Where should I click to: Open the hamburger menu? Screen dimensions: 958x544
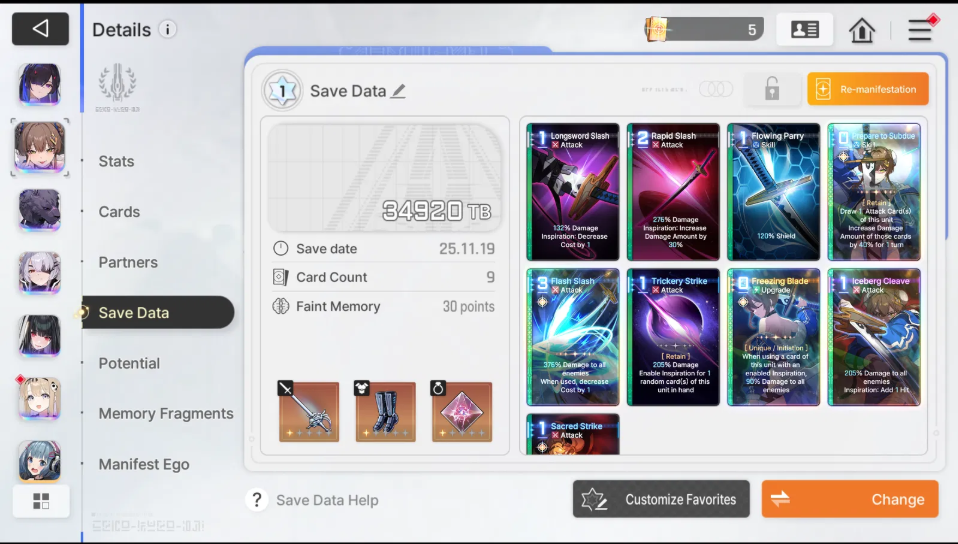click(920, 30)
